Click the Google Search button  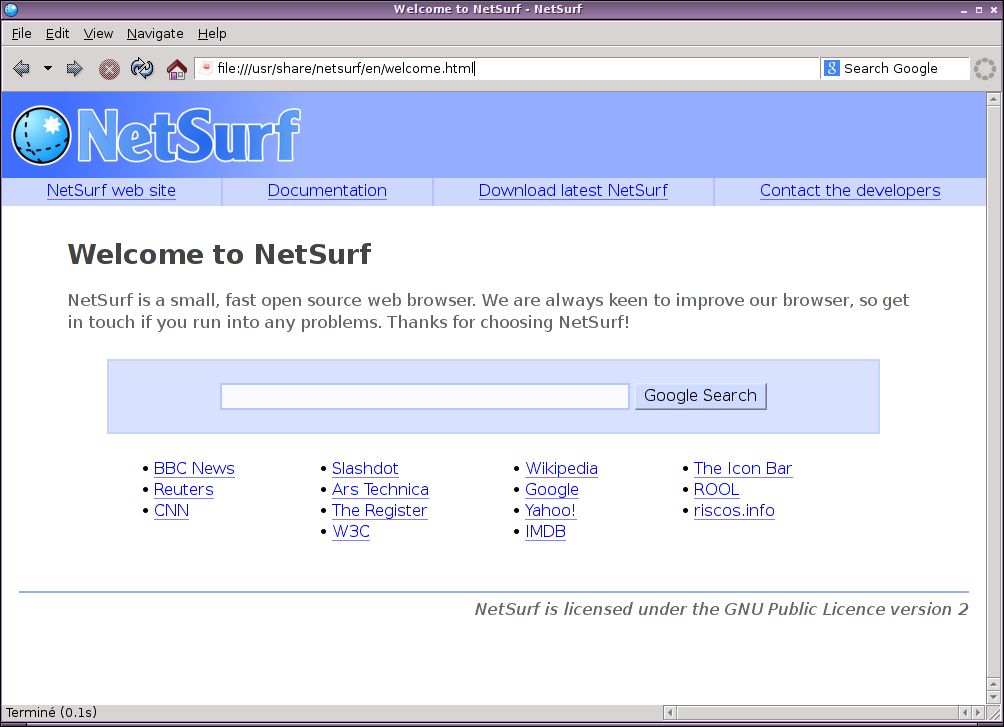click(x=700, y=396)
